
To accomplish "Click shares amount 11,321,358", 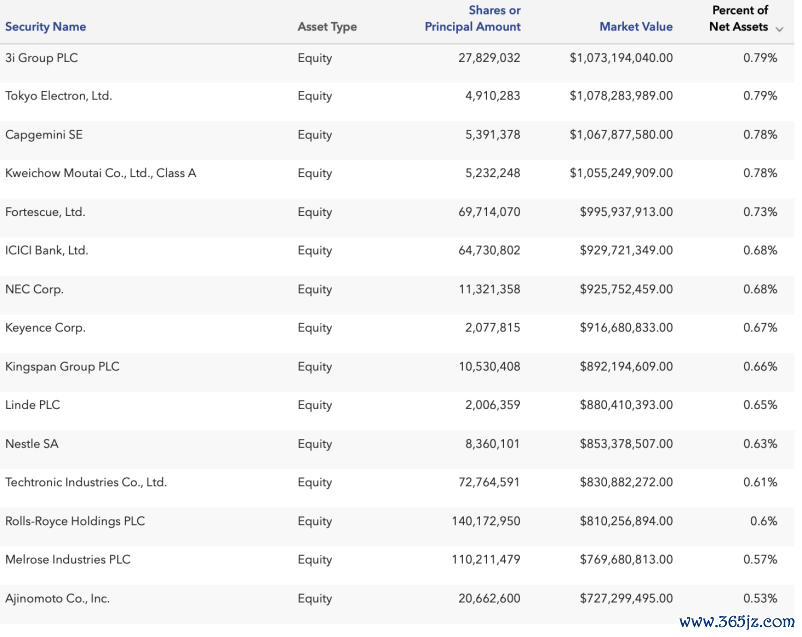I will pyautogui.click(x=489, y=289).
